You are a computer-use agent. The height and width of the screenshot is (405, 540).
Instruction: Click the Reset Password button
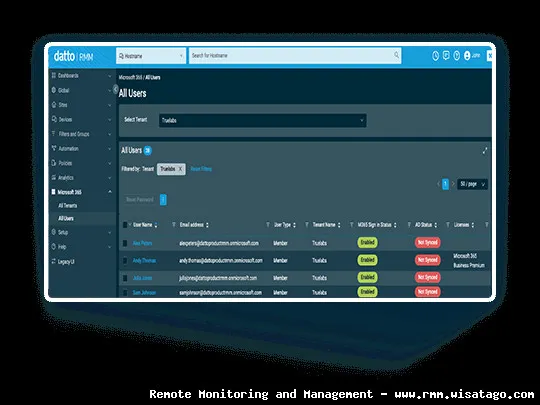(x=140, y=200)
